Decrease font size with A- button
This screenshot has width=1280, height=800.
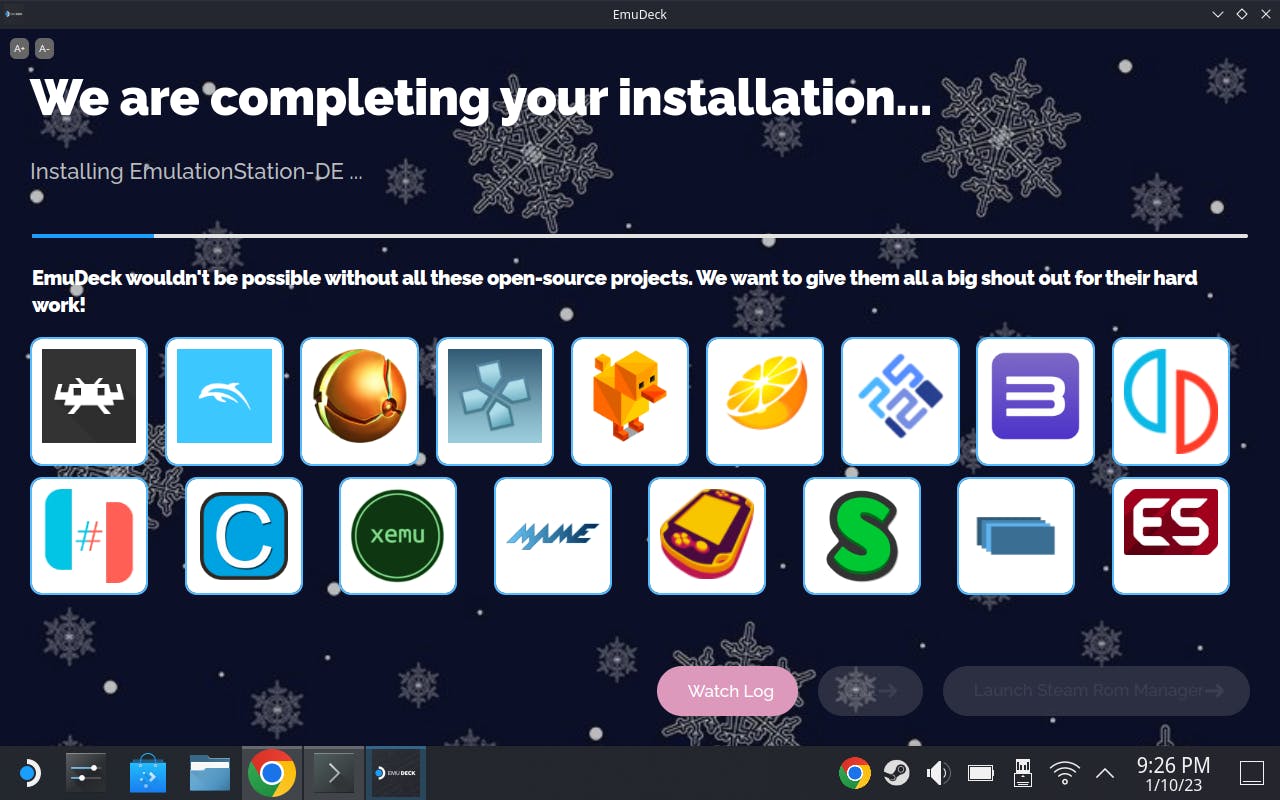[x=44, y=48]
